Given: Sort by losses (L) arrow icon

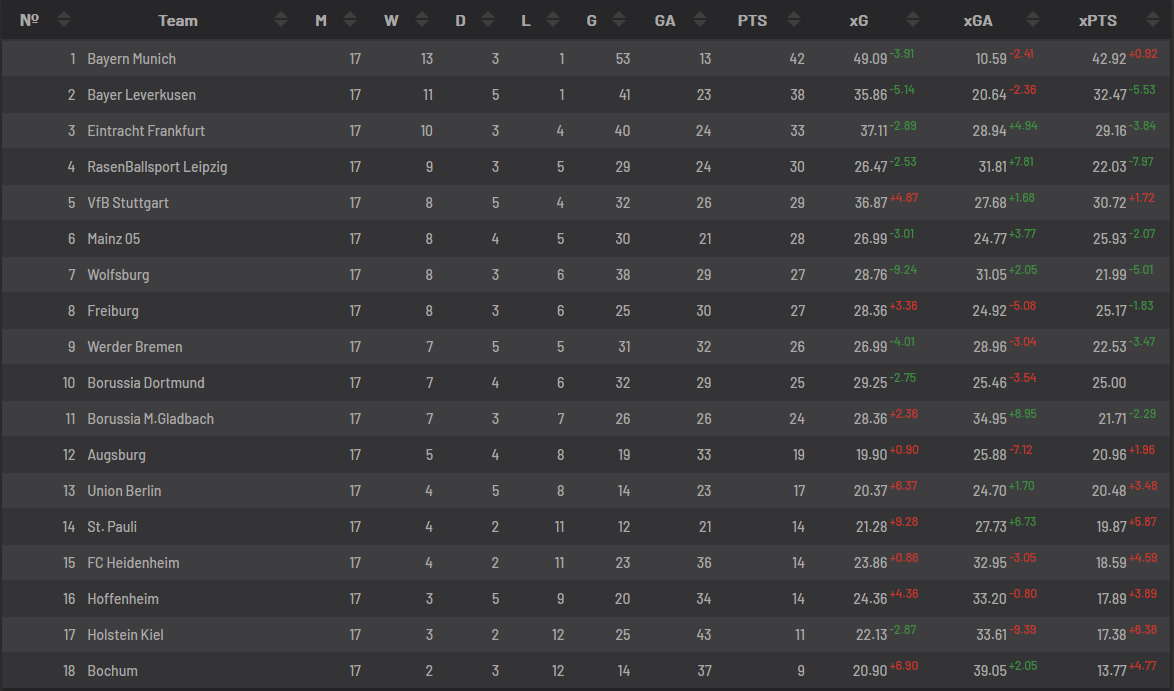Looking at the screenshot, I should pos(553,20).
